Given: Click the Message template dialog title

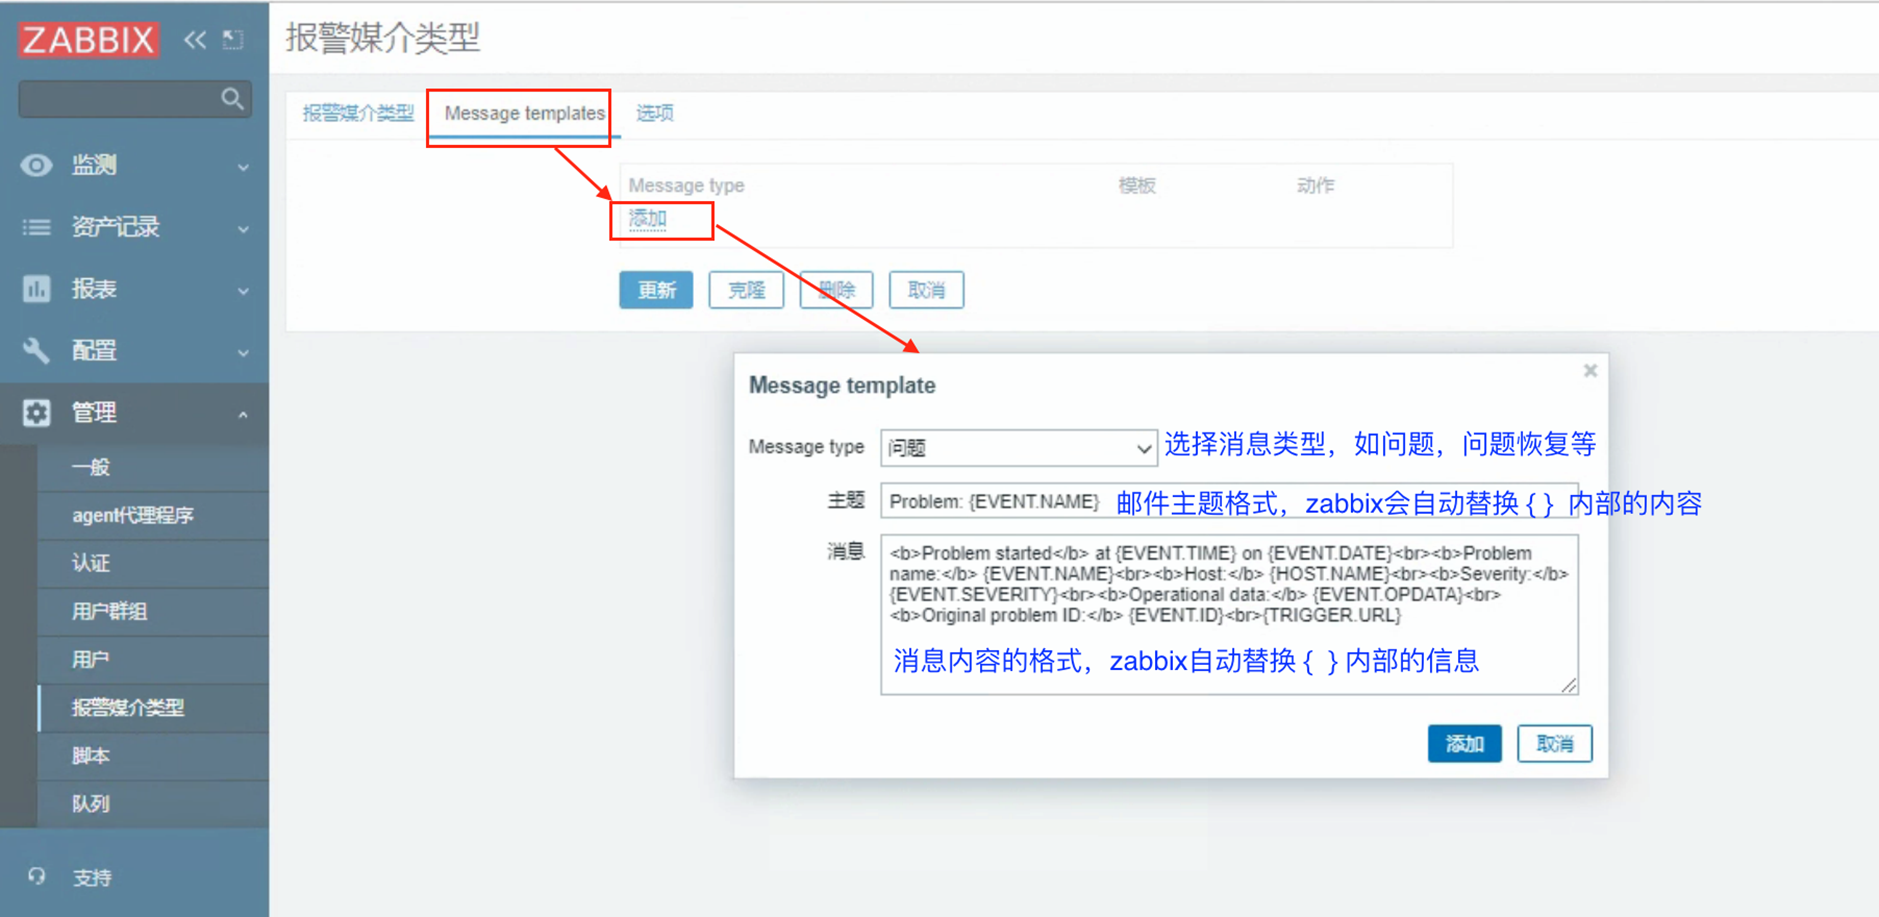Looking at the screenshot, I should (x=842, y=385).
